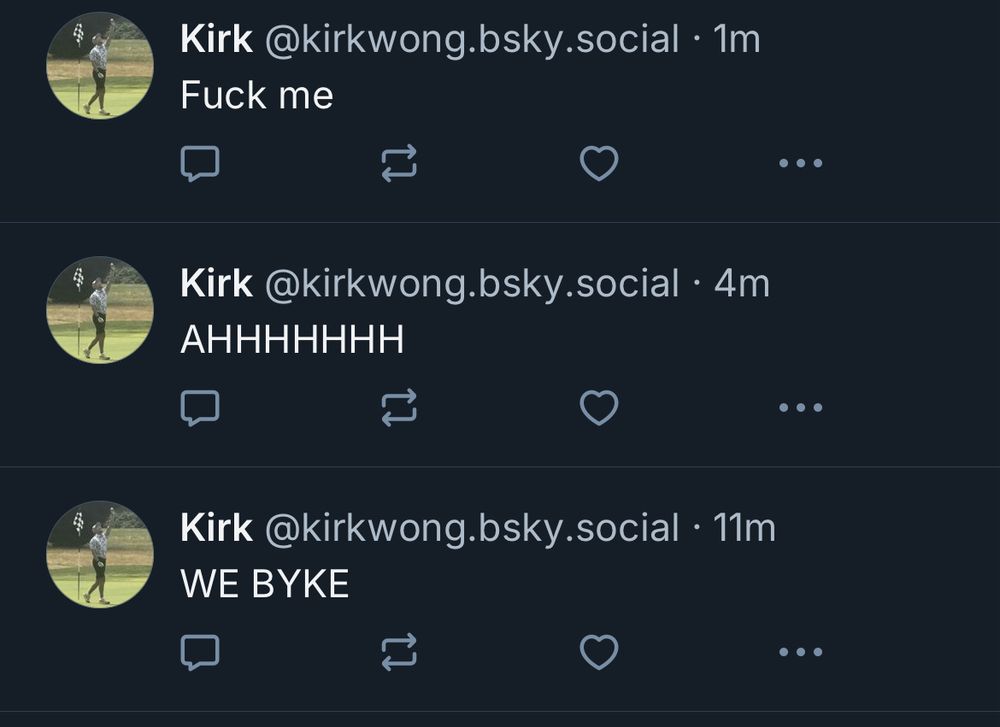Repost the "Fuck me" post
This screenshot has height=727, width=1000.
(399, 163)
